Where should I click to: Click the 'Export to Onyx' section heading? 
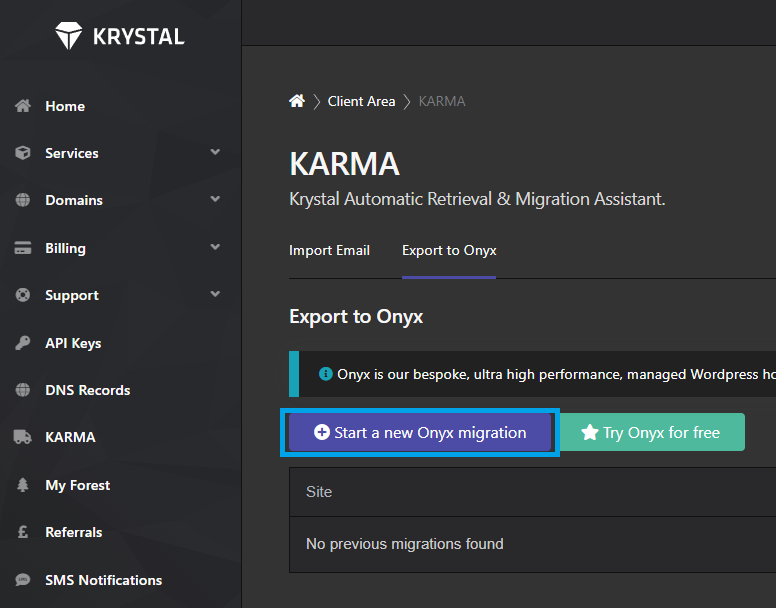[x=356, y=316]
